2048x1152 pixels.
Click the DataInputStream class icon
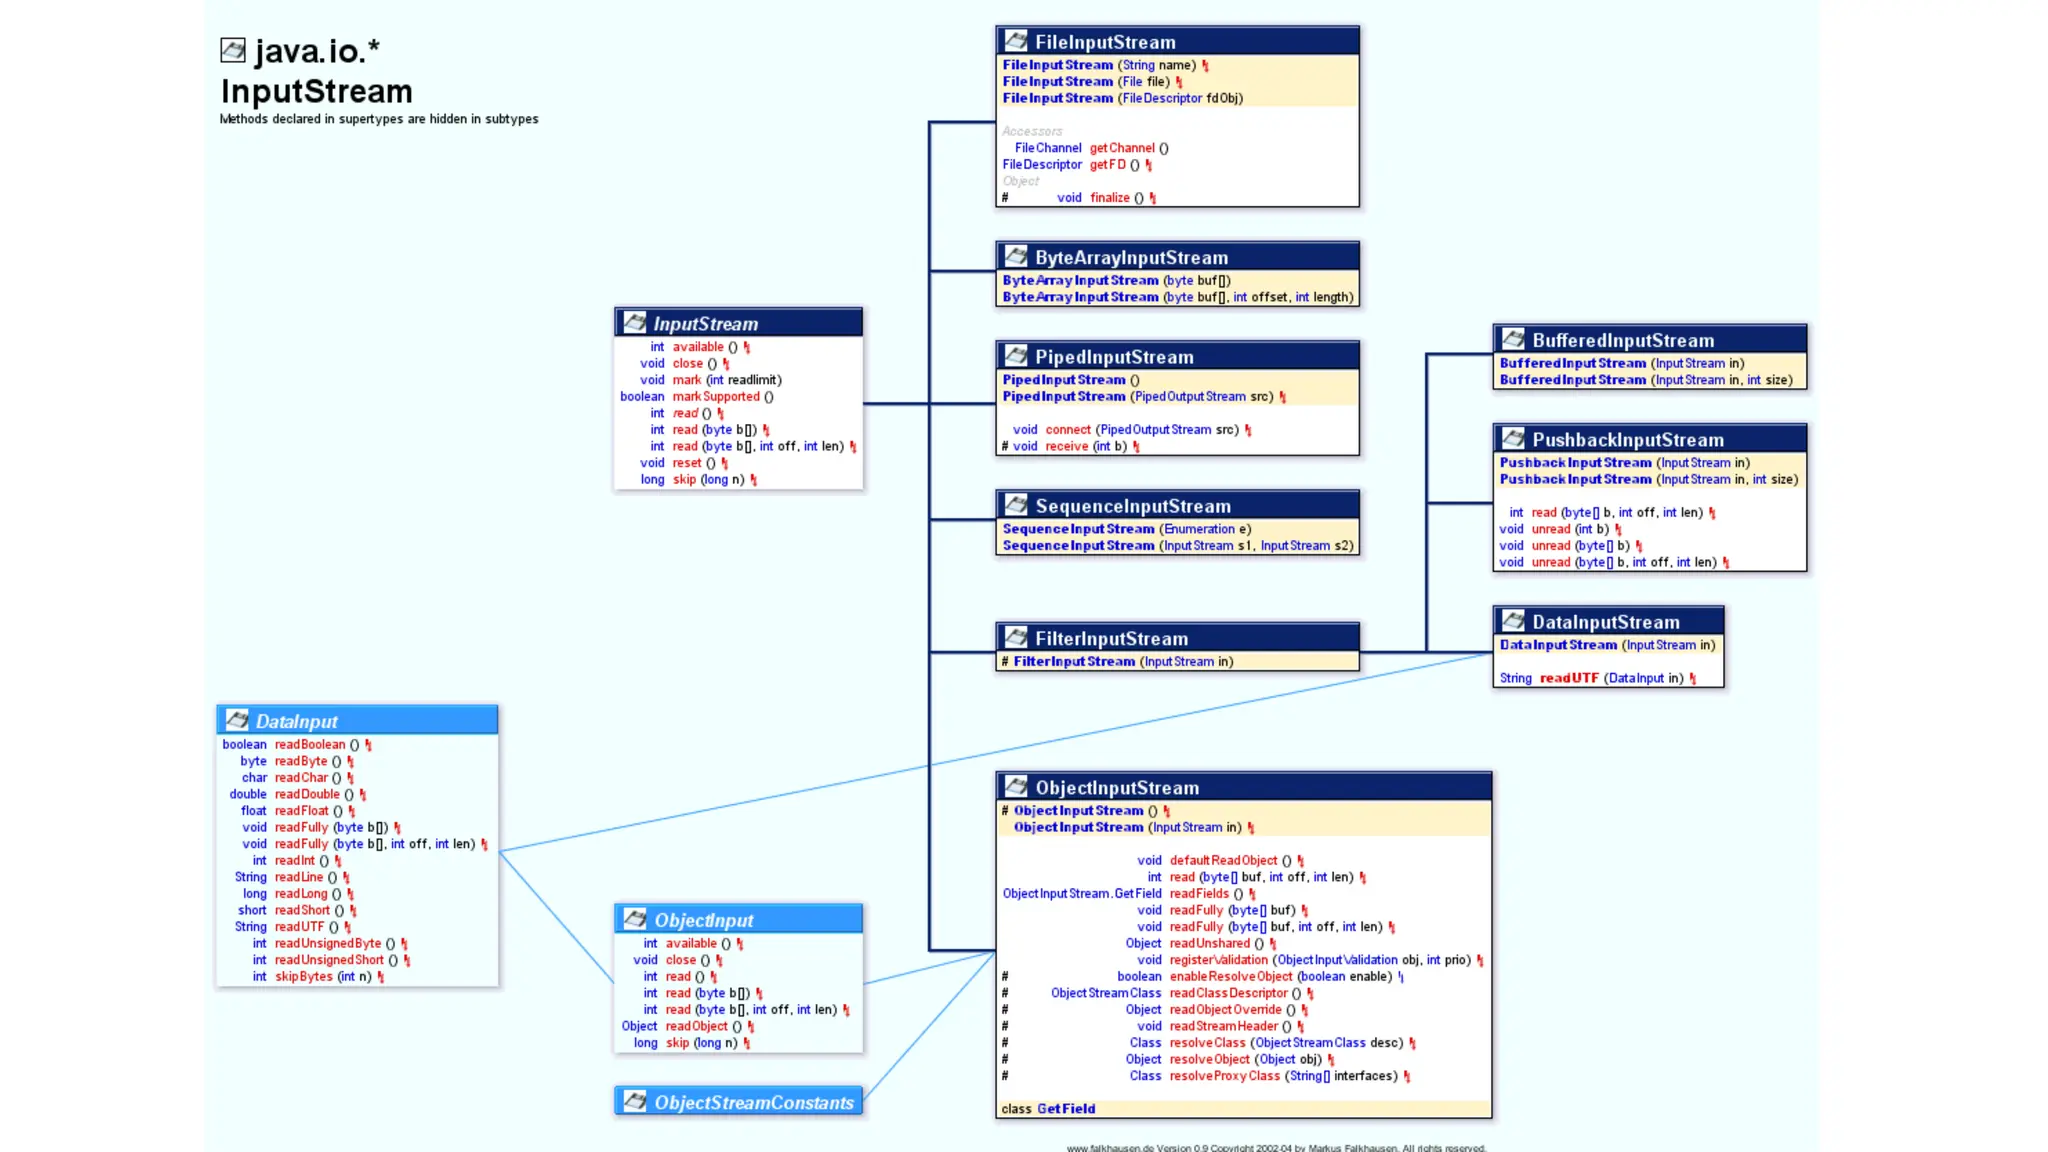(1513, 621)
